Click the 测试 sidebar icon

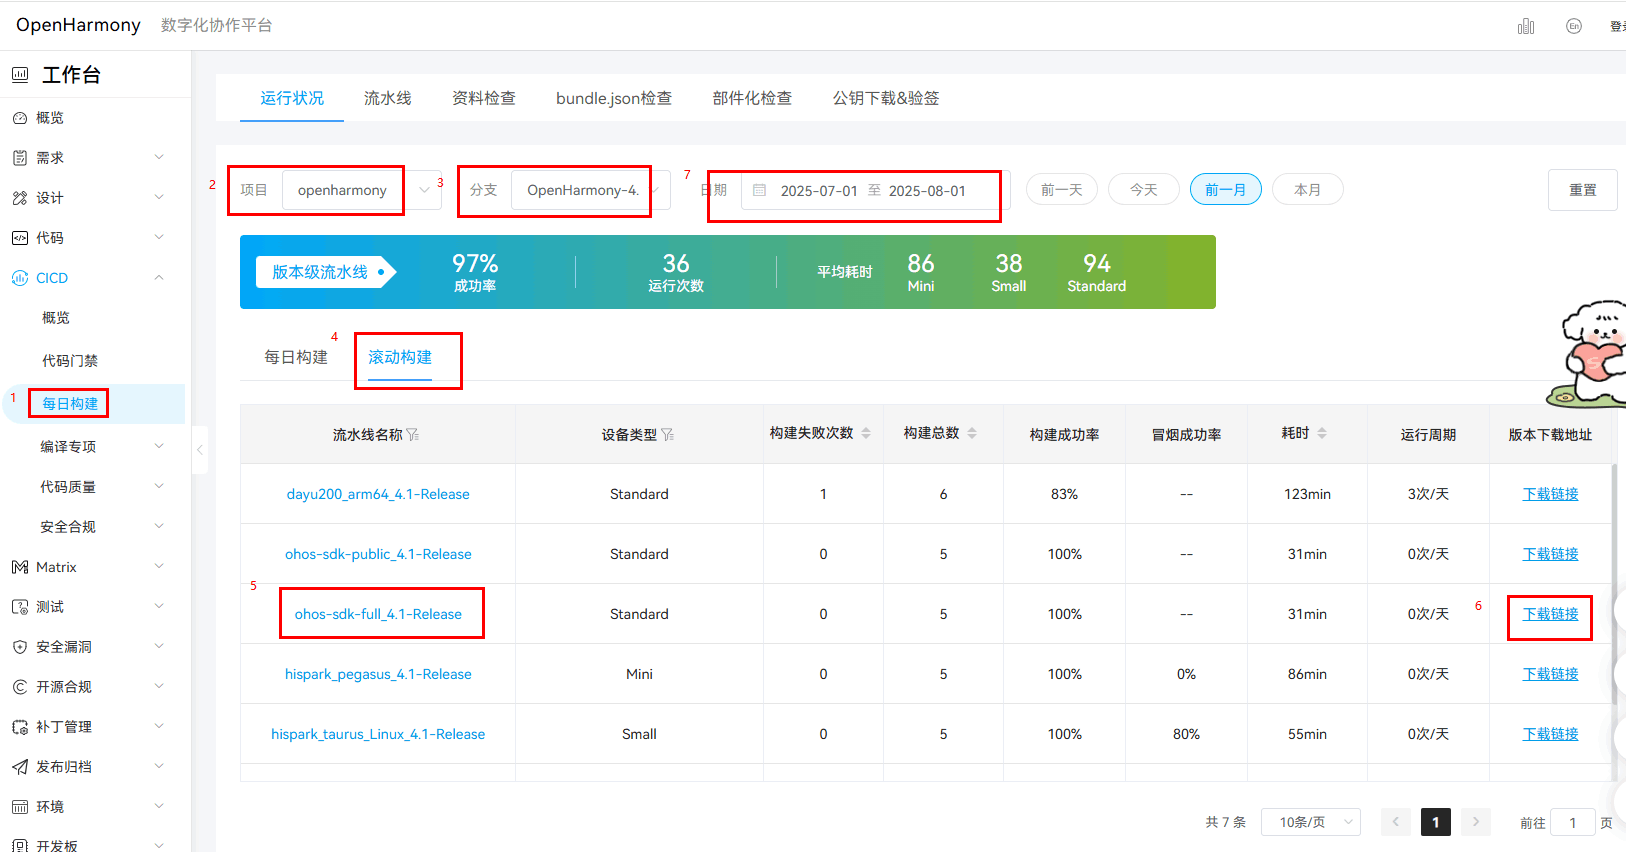(x=20, y=607)
